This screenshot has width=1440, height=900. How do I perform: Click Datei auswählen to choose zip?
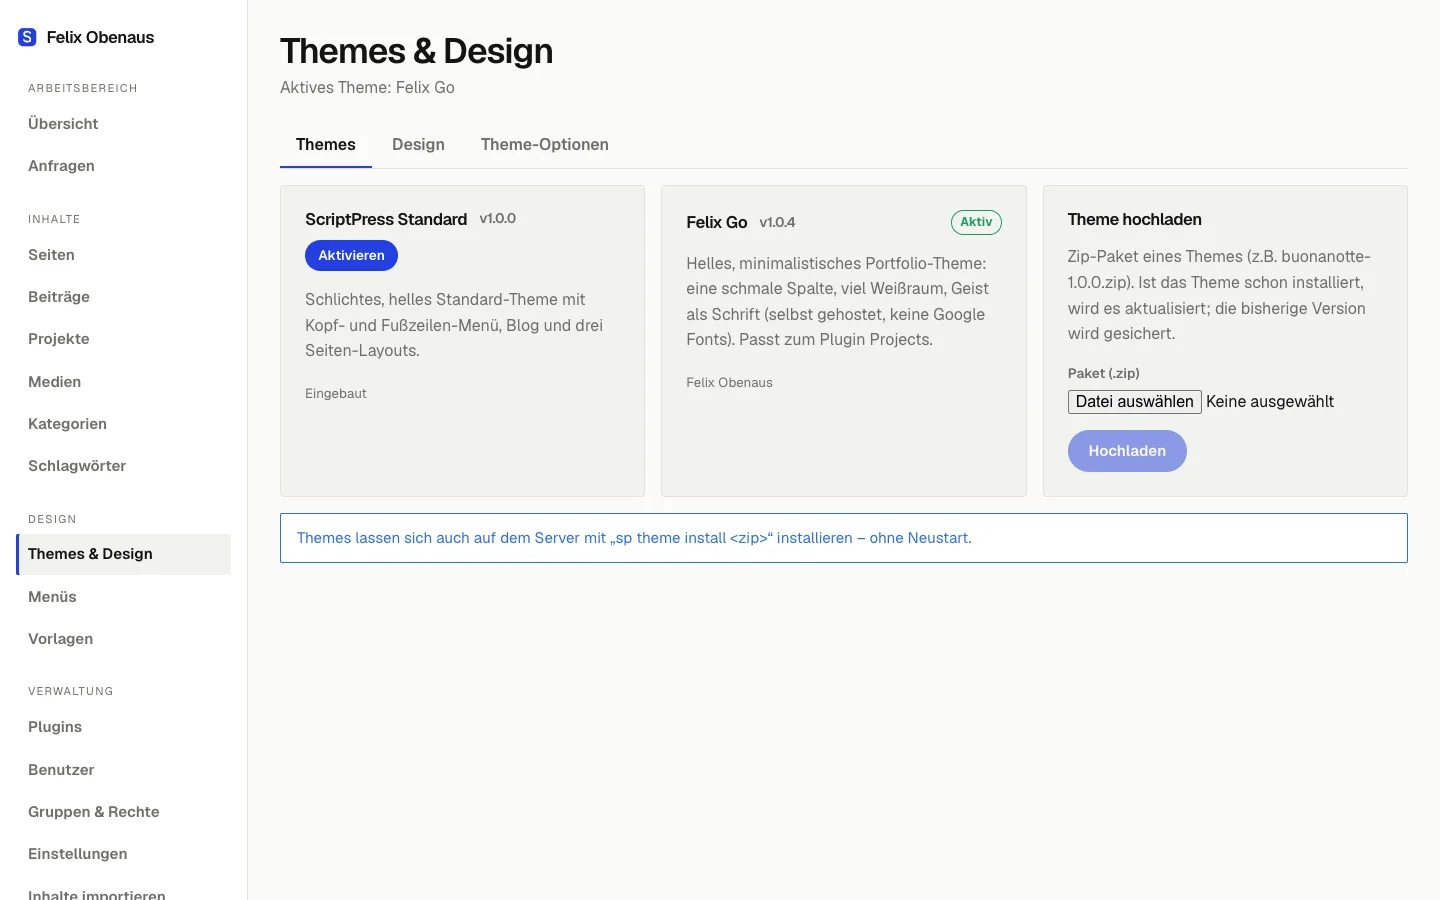coord(1134,401)
